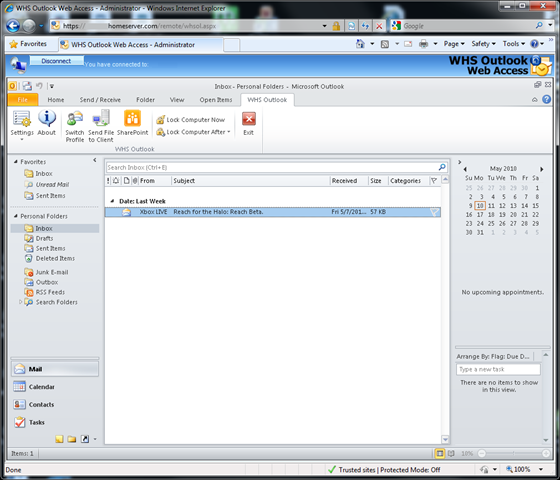This screenshot has height=480, width=560.
Task: Go to next month in calendar
Action: click(x=541, y=169)
